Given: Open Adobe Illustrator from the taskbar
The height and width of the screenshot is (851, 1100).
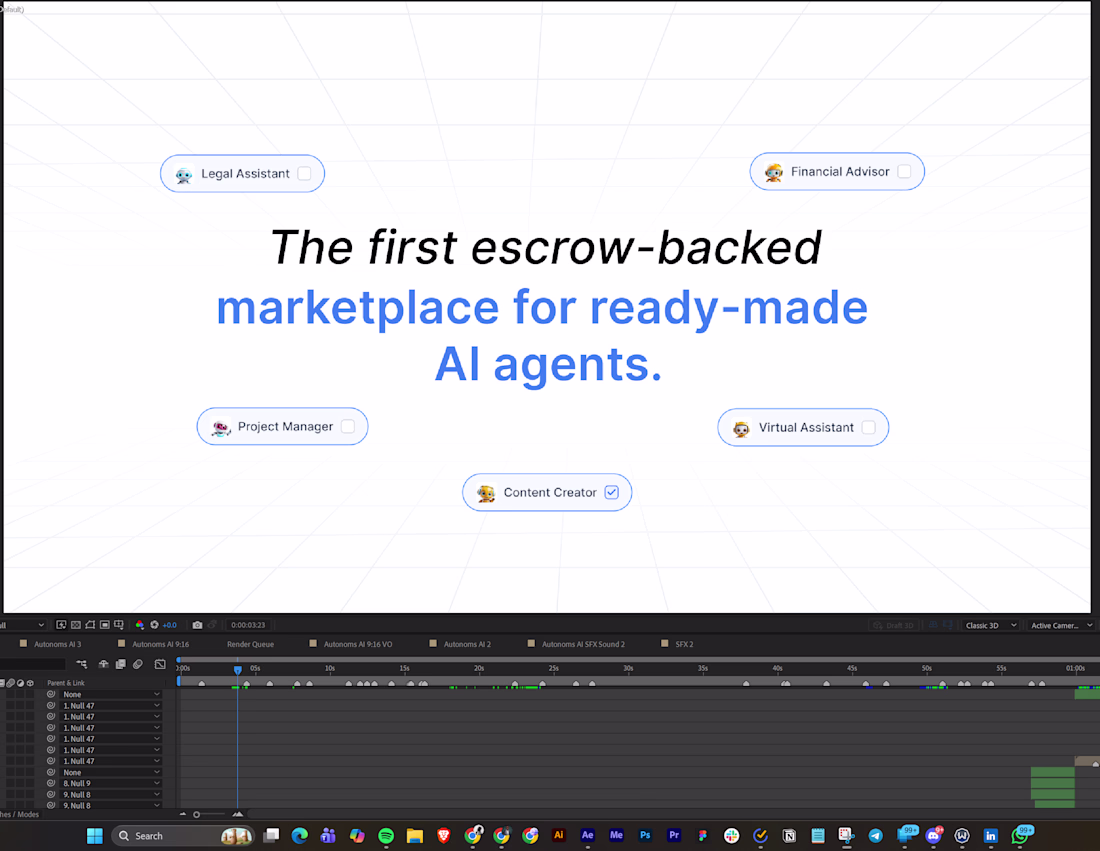Looking at the screenshot, I should point(558,835).
